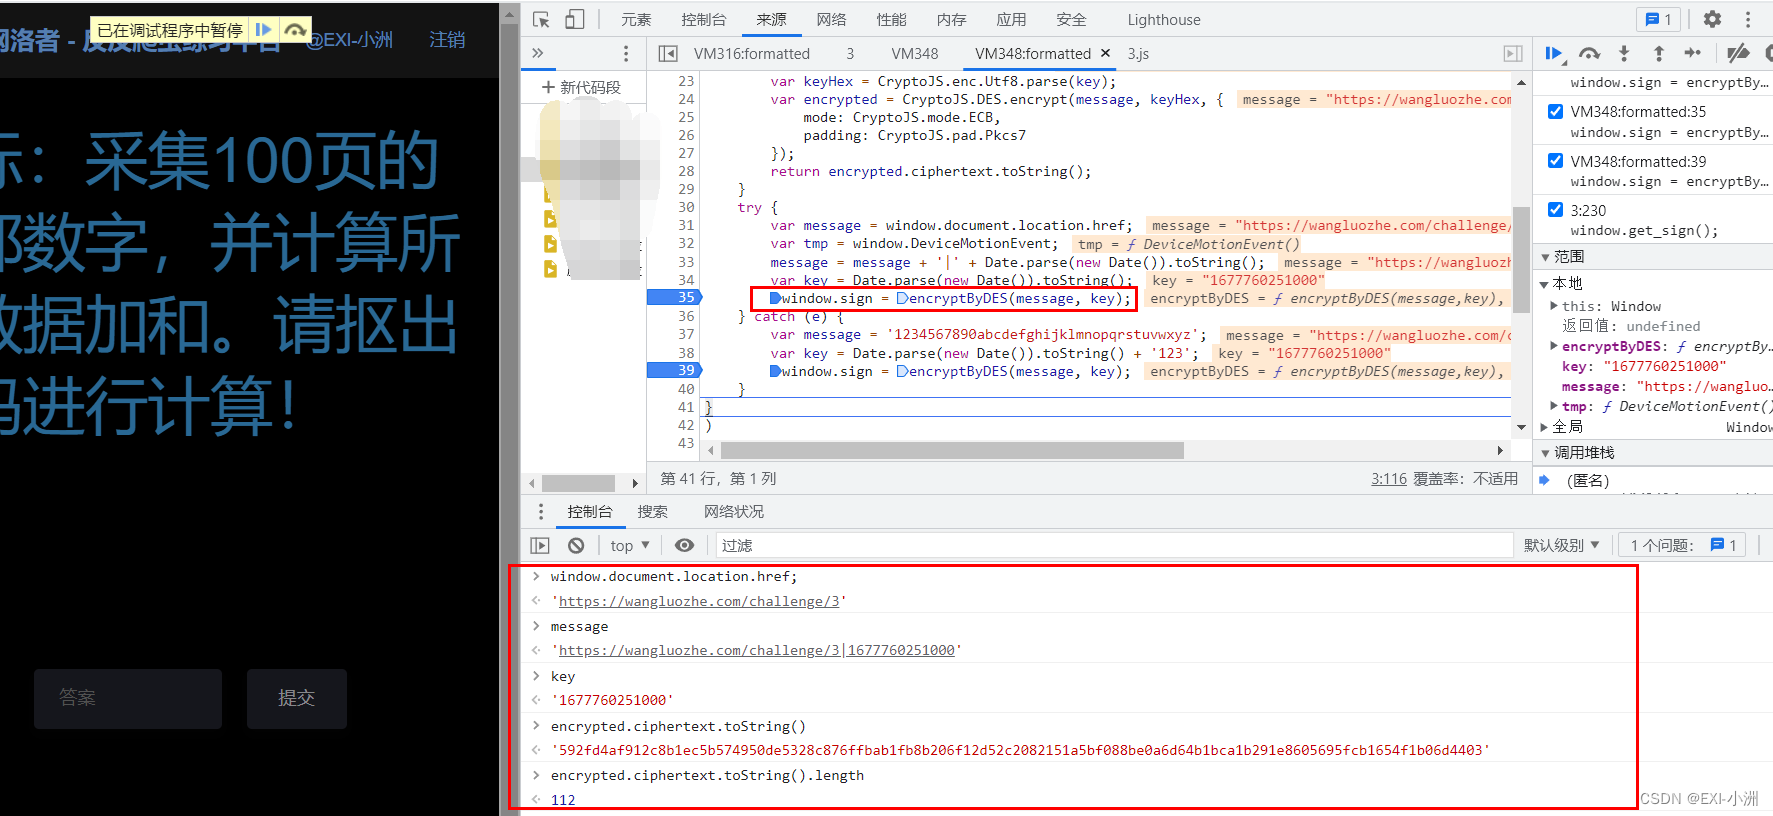Switch to the Network panel tab
The width and height of the screenshot is (1773, 816).
[831, 19]
